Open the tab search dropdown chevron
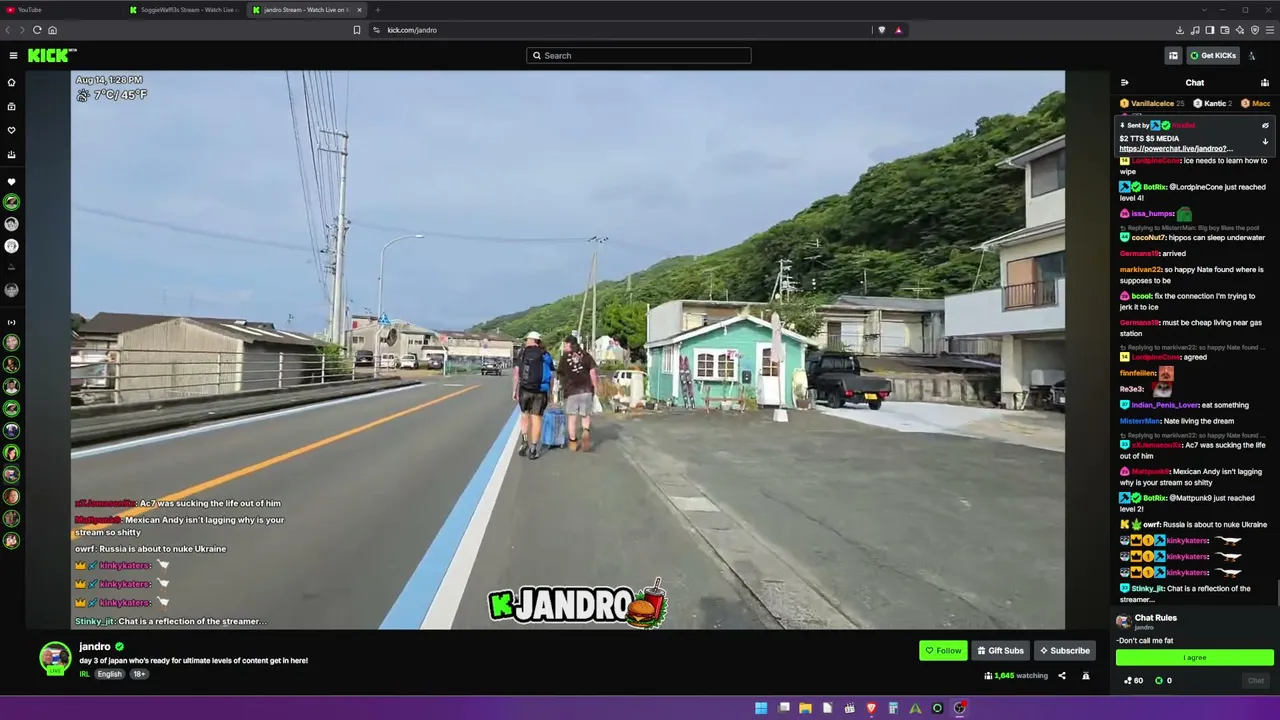This screenshot has width=1280, height=720. point(1206,10)
